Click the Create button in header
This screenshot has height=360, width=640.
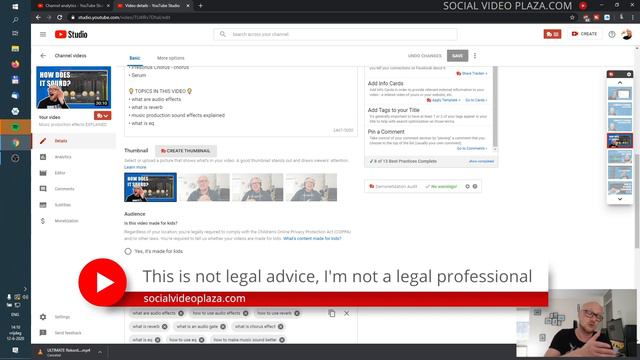coord(584,34)
